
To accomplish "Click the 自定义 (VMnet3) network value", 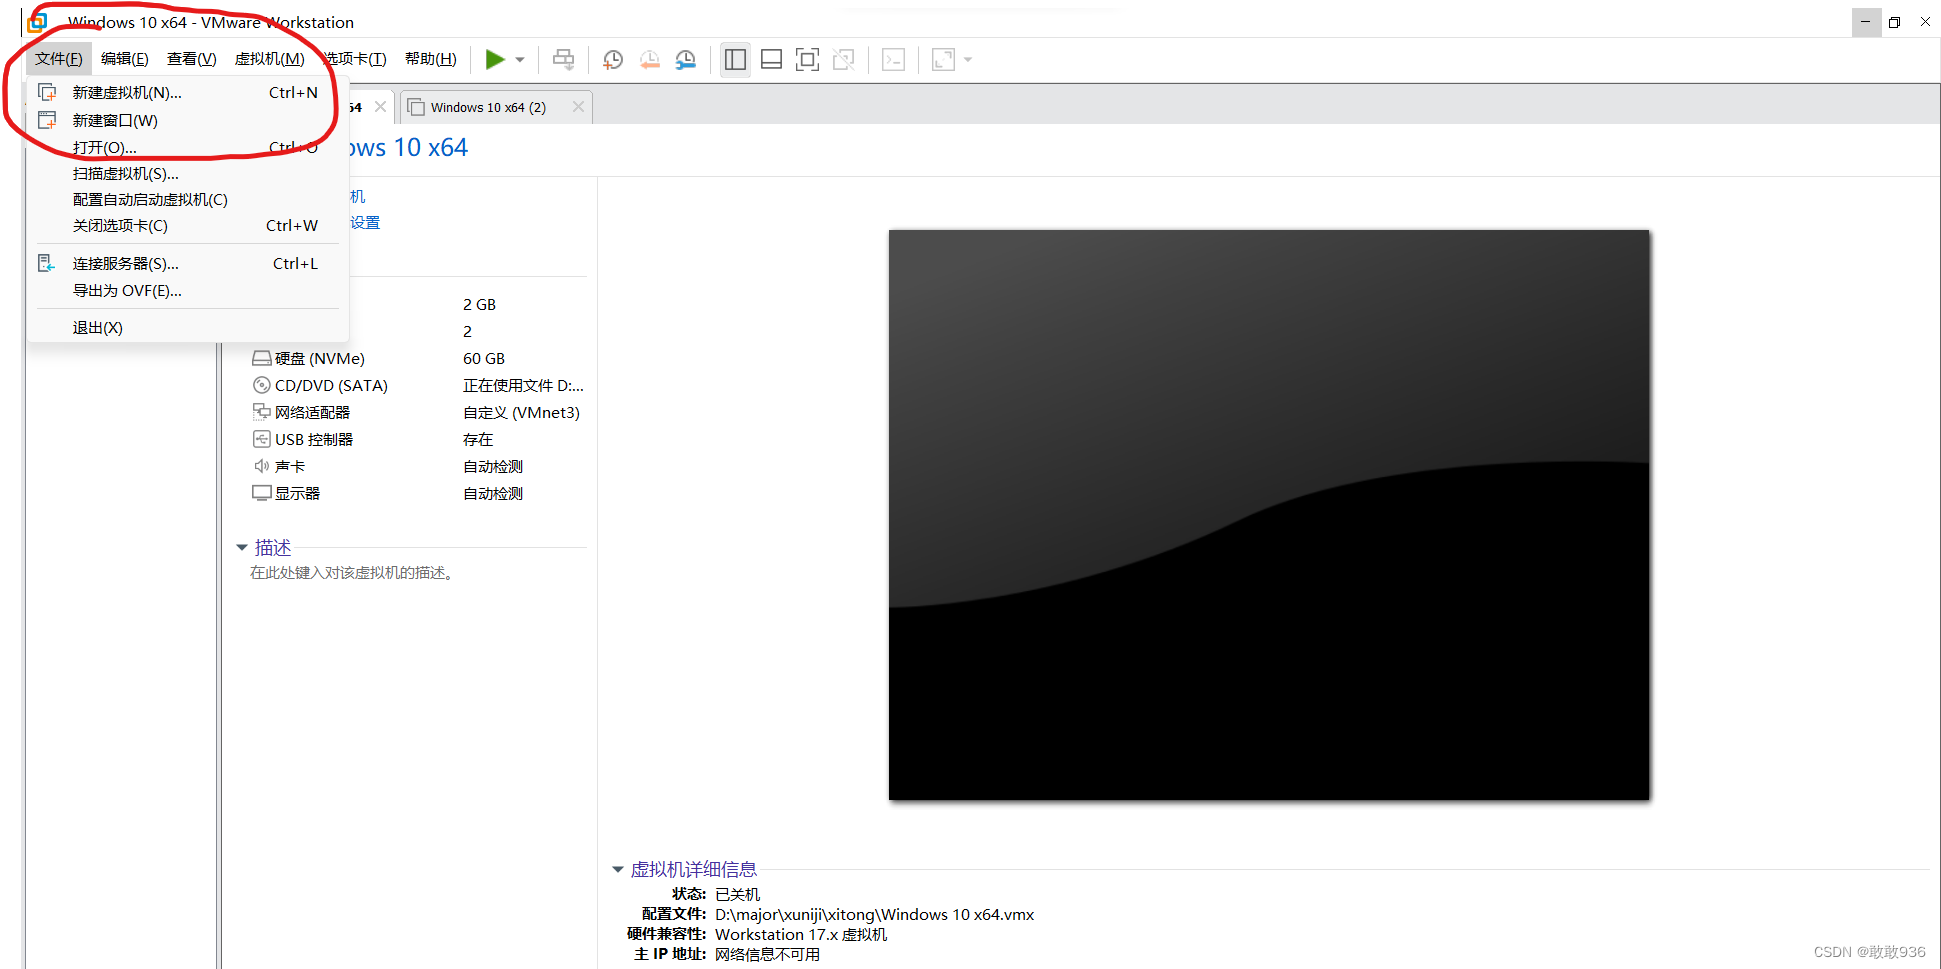I will (521, 413).
